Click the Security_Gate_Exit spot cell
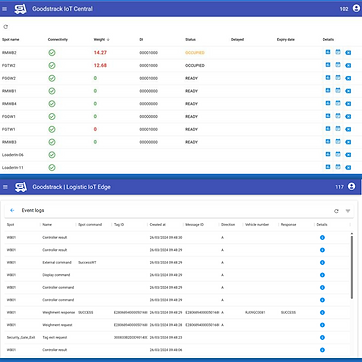362x362 pixels. click(21, 338)
